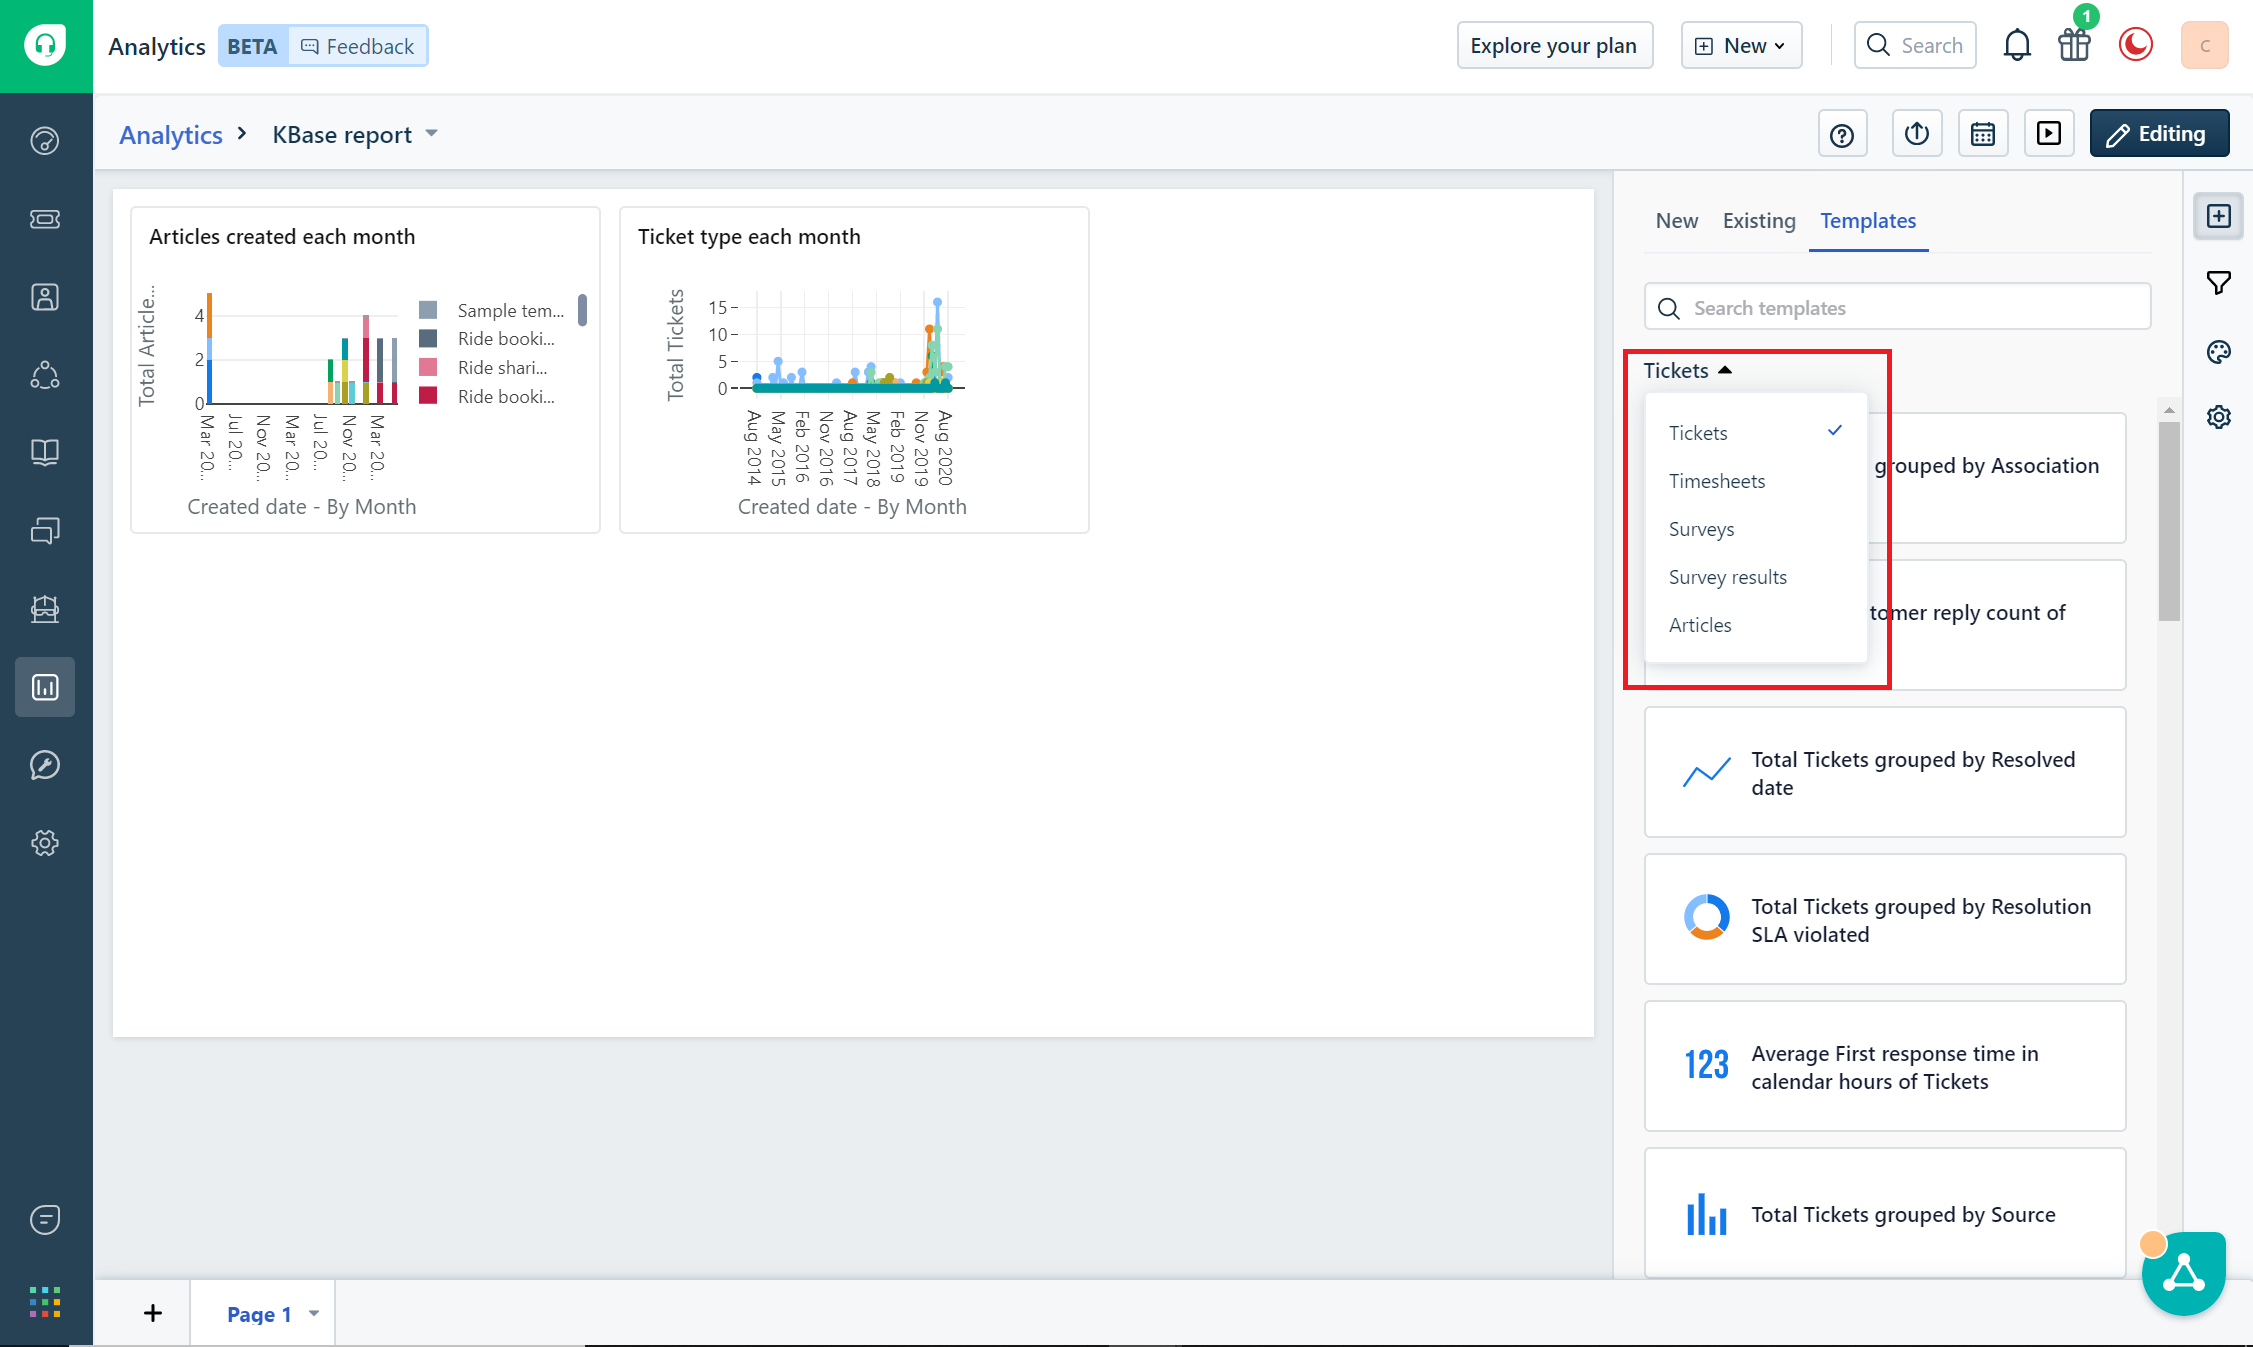Open the Page 1 tab dropdown arrow
Screen dimensions: 2253x1347
click(x=314, y=1314)
